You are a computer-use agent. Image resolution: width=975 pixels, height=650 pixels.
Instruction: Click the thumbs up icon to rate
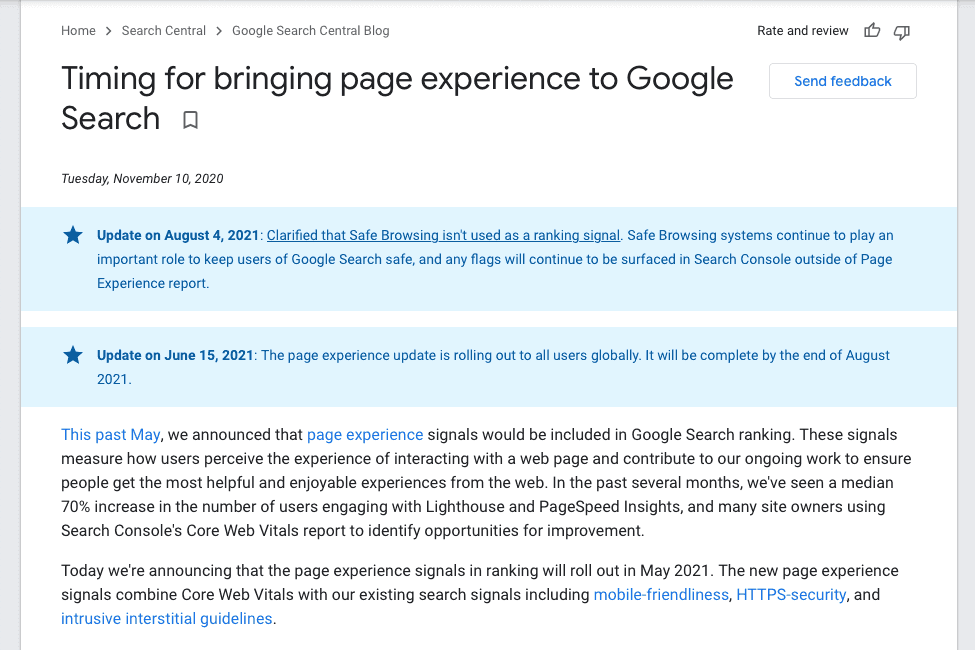[871, 31]
